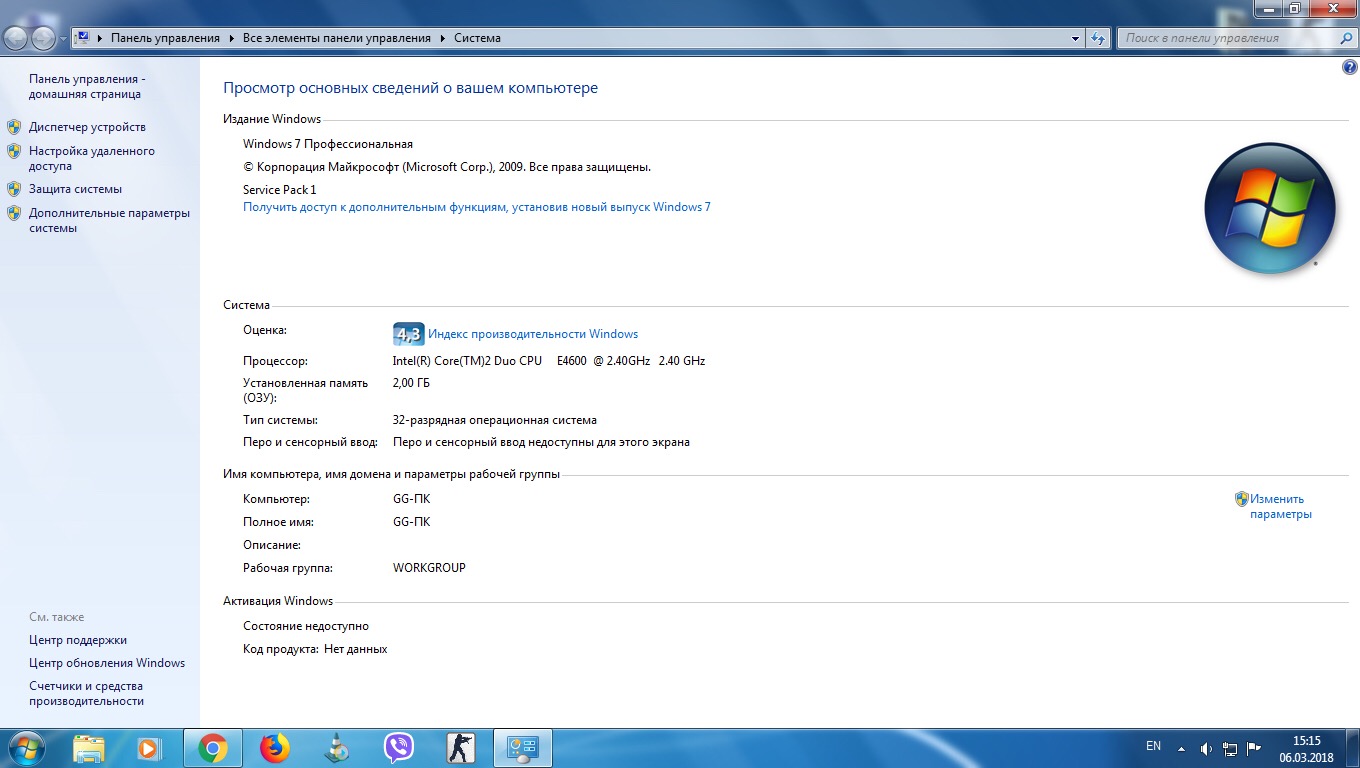The height and width of the screenshot is (768, 1360).
Task: Open Windows Explorer from taskbar
Action: click(x=88, y=748)
